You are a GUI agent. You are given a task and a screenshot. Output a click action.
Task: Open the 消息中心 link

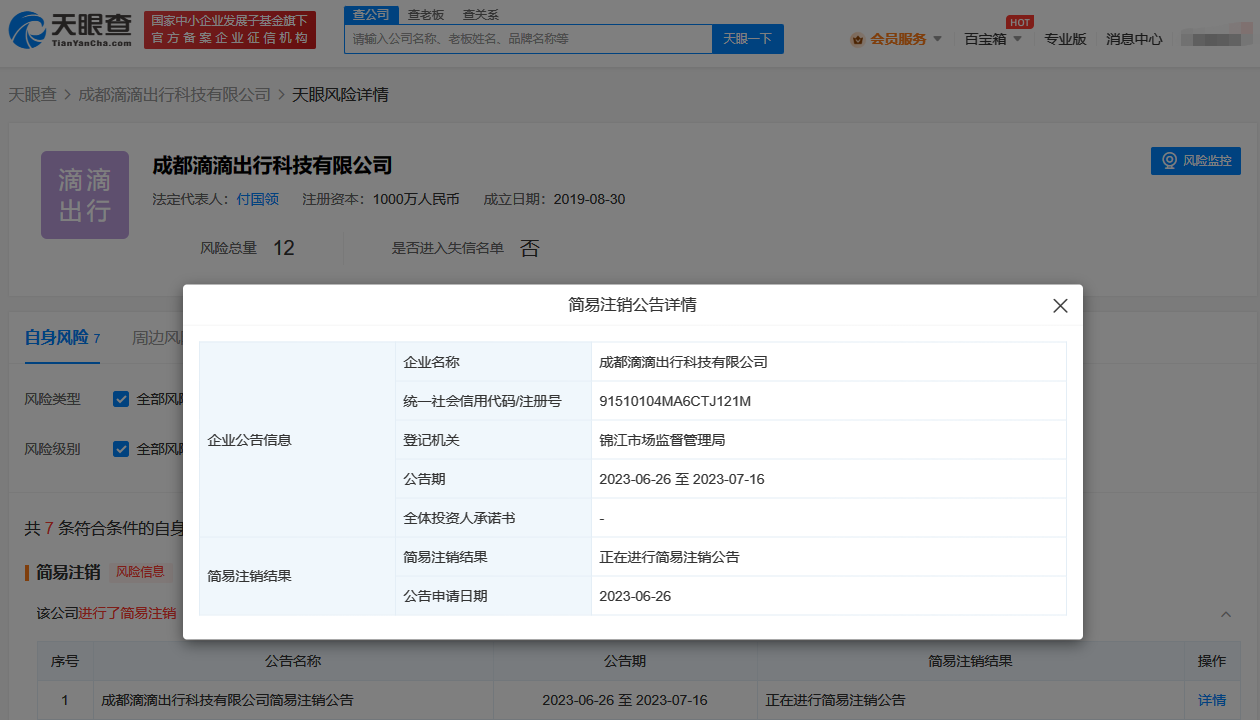point(1134,39)
